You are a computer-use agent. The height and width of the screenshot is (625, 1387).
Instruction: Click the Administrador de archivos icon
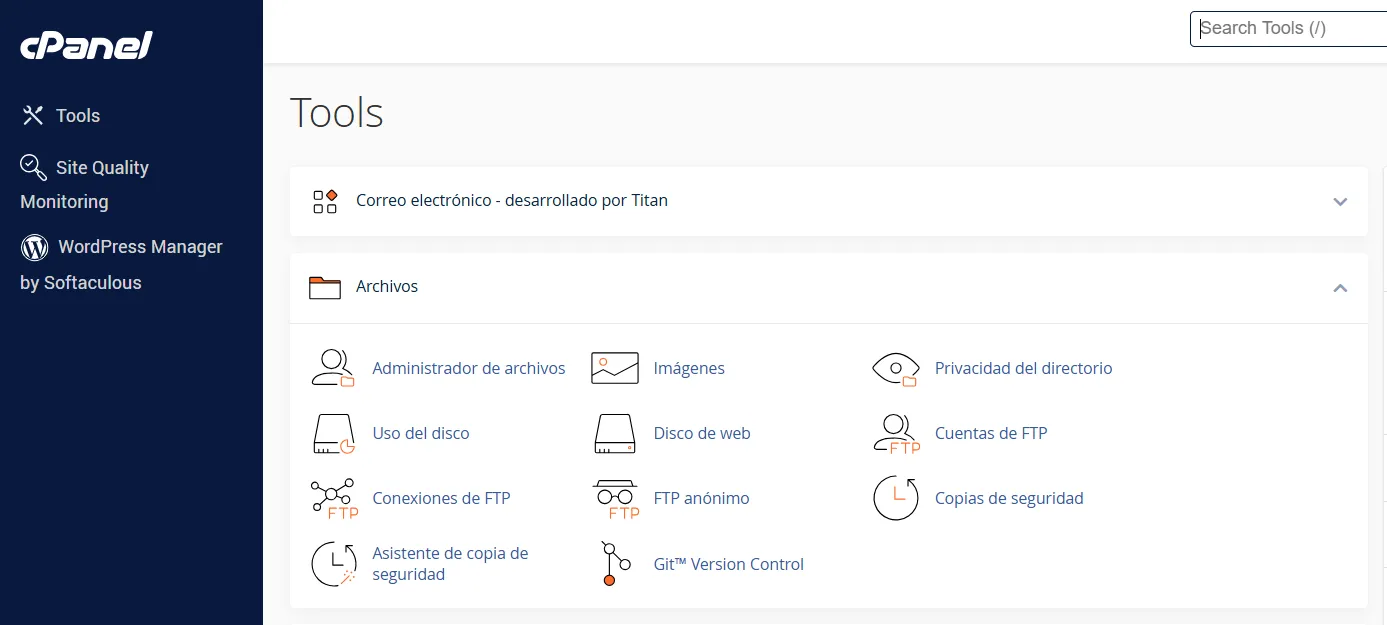[334, 368]
